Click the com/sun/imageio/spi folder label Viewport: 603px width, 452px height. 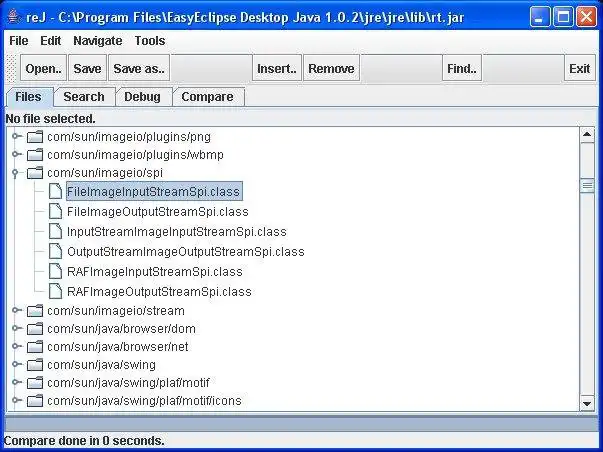[105, 173]
